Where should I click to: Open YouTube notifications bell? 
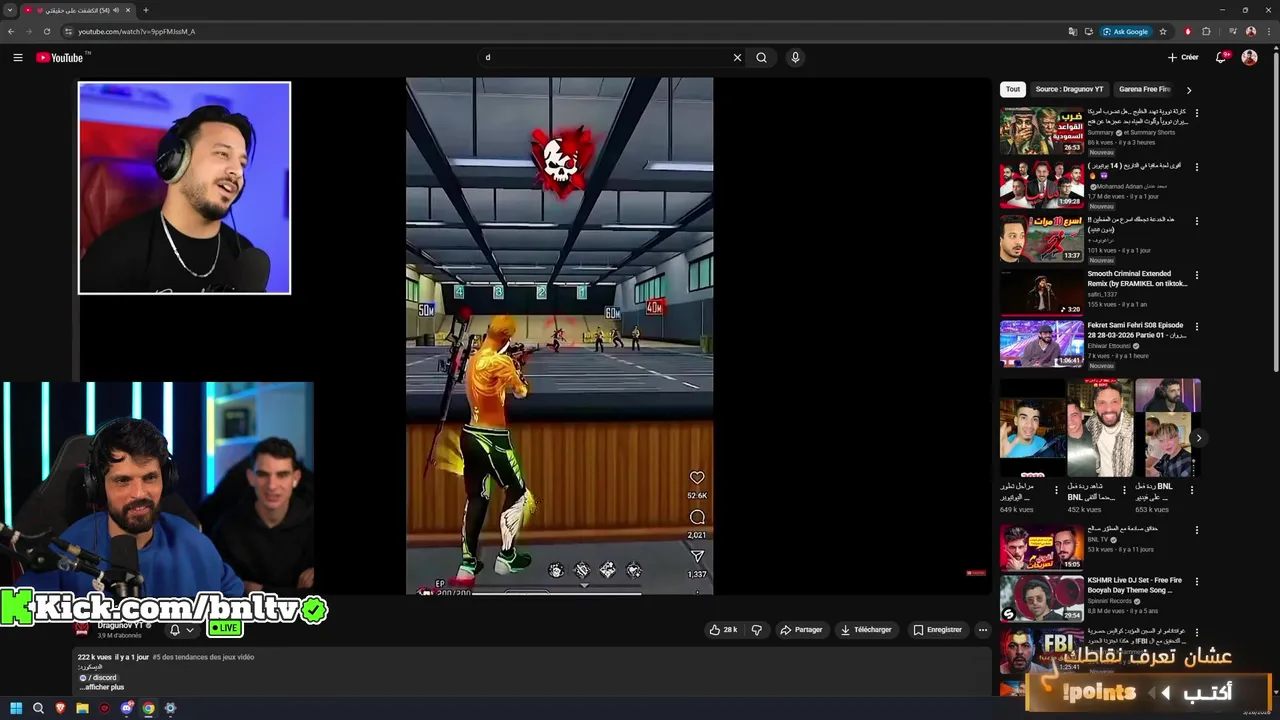pyautogui.click(x=1221, y=57)
